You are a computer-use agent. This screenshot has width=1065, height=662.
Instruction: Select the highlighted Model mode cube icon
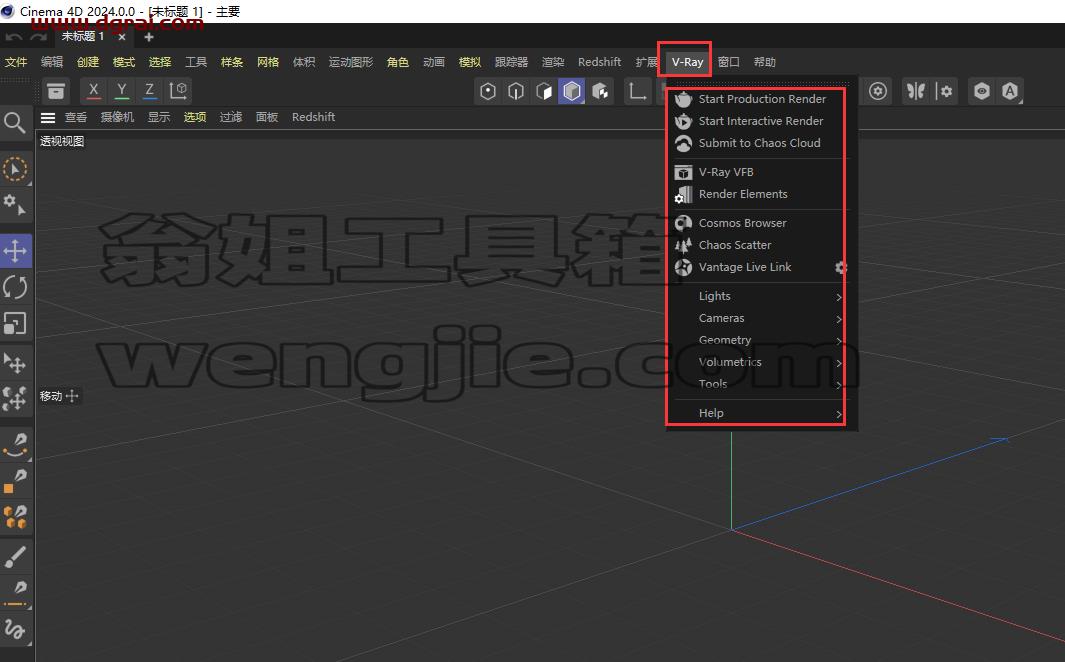click(x=572, y=91)
